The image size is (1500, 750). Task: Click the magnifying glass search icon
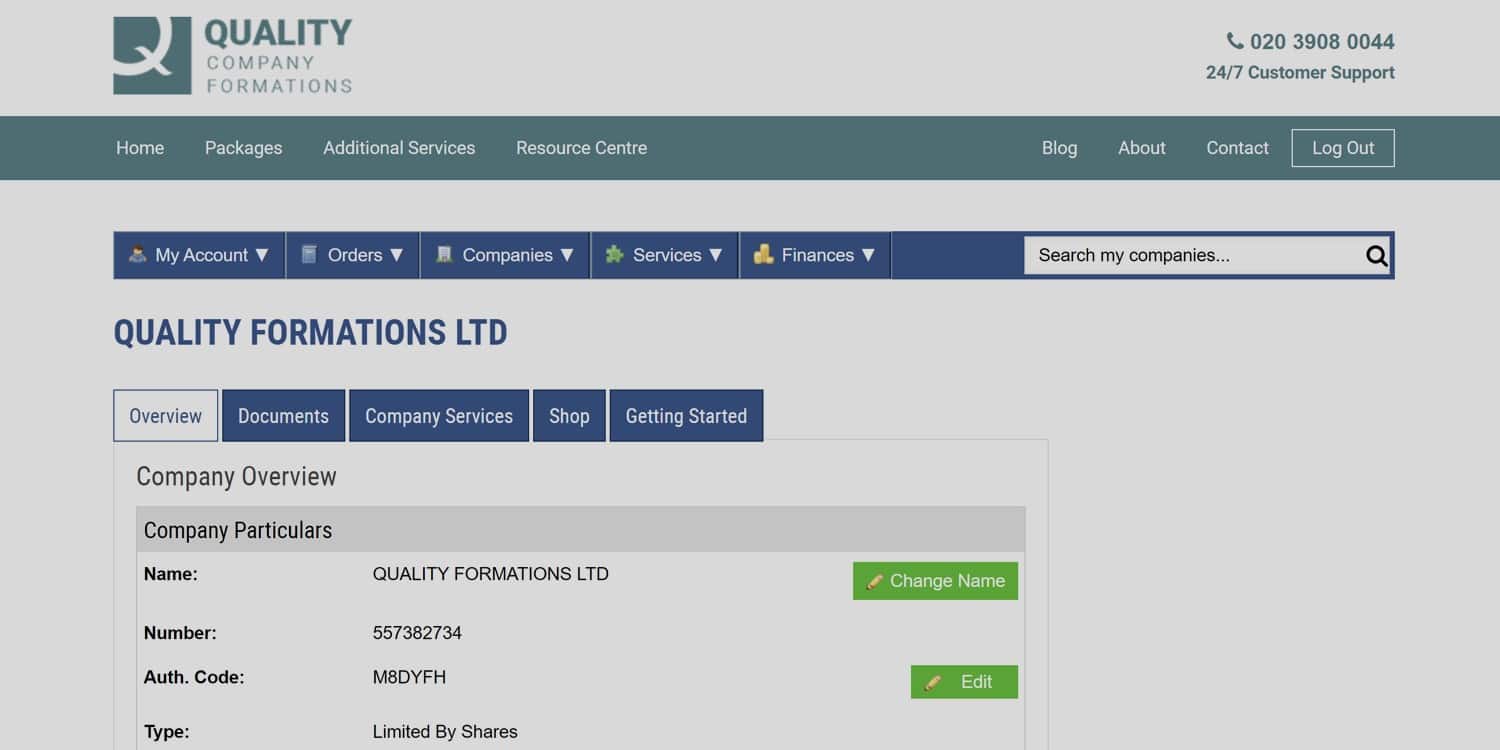click(1376, 256)
